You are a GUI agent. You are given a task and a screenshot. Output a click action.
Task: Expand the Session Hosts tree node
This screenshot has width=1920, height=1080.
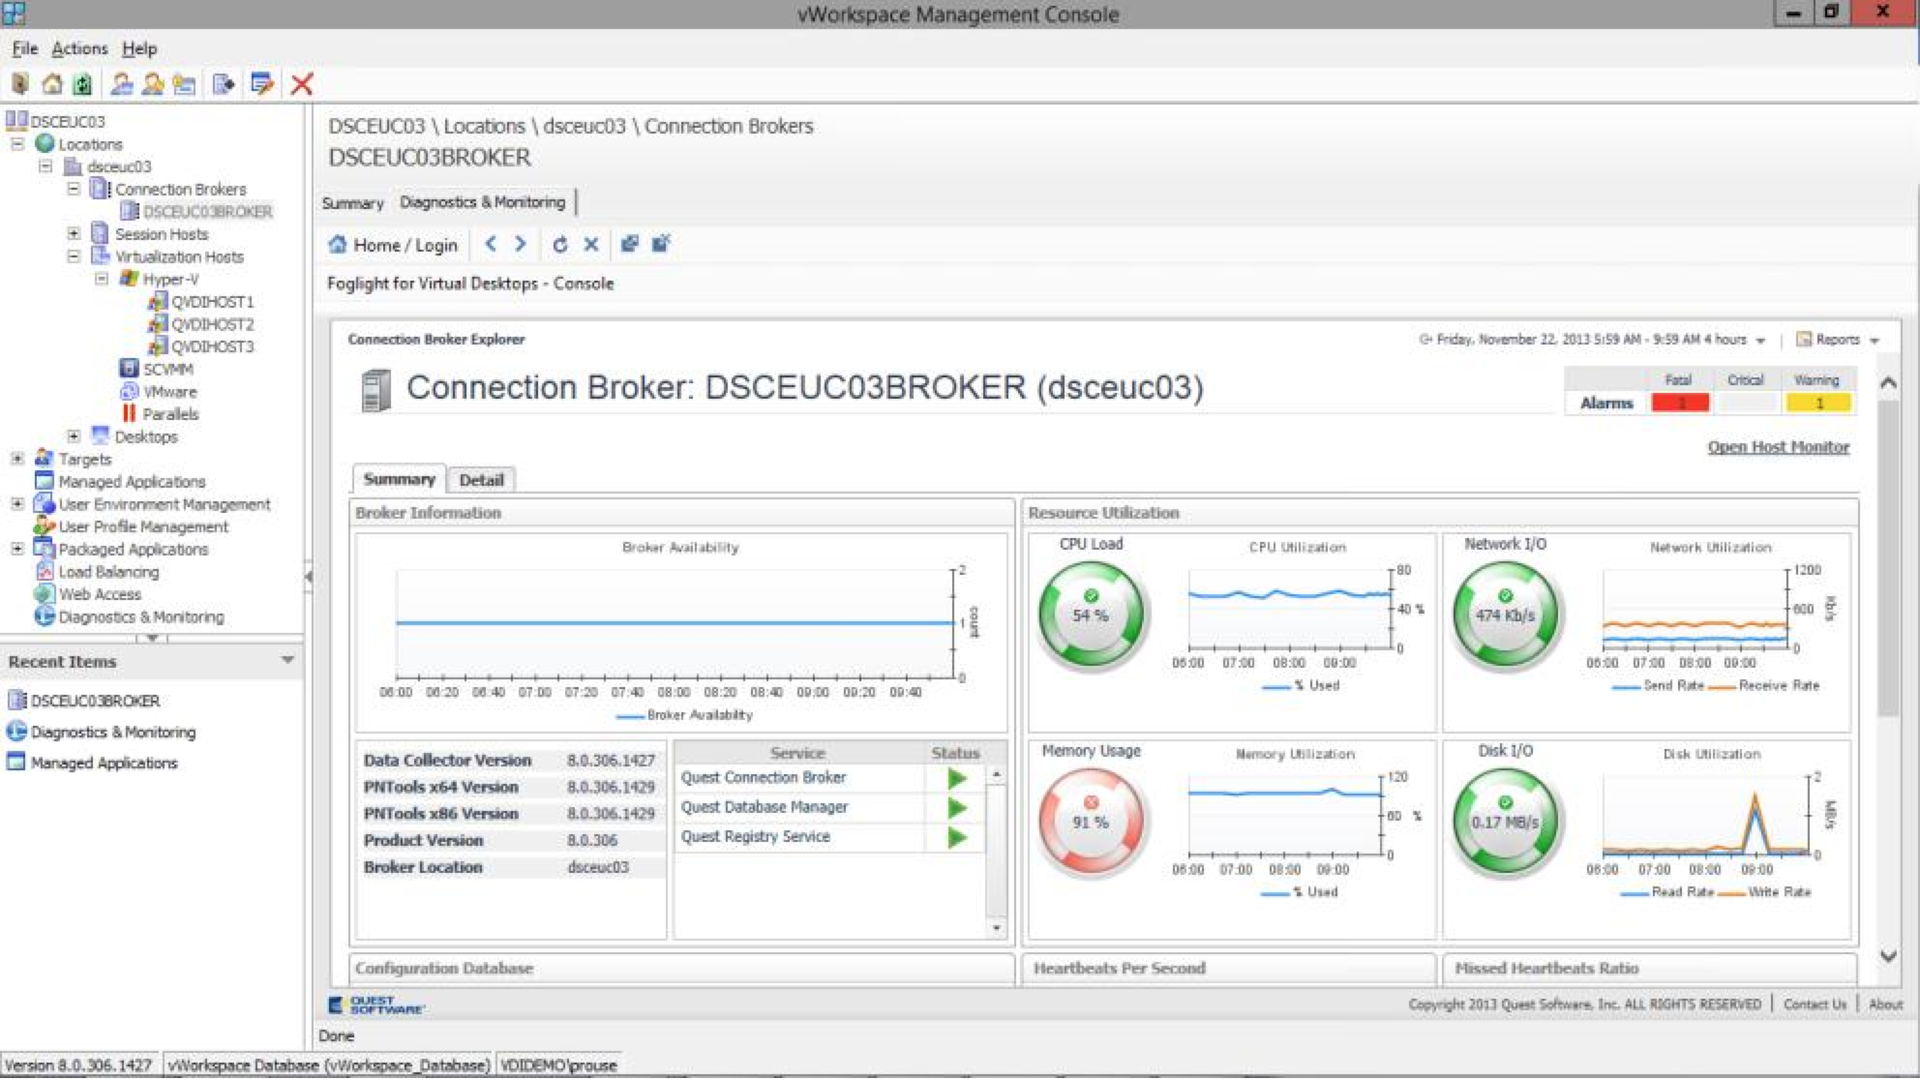(73, 233)
